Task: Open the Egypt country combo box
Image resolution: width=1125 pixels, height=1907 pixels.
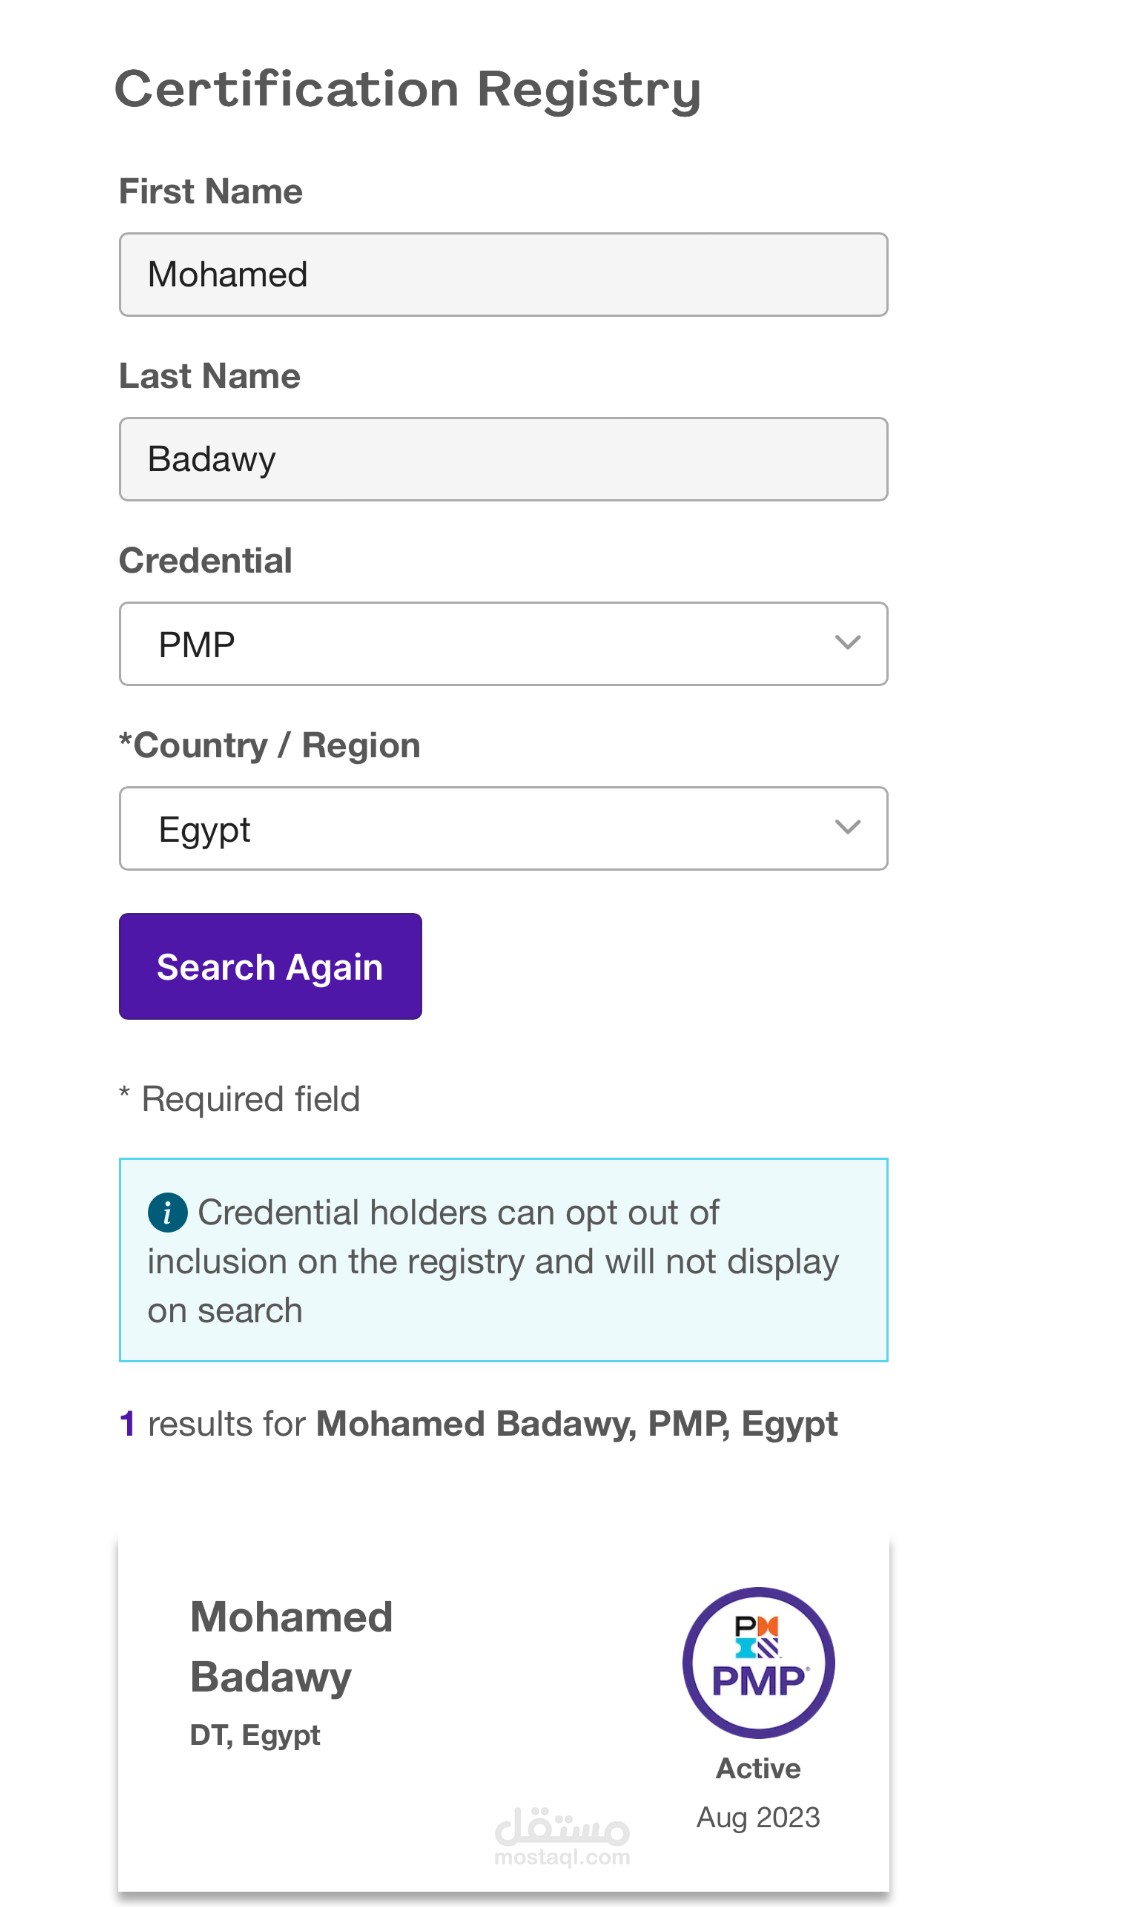Action: click(503, 828)
